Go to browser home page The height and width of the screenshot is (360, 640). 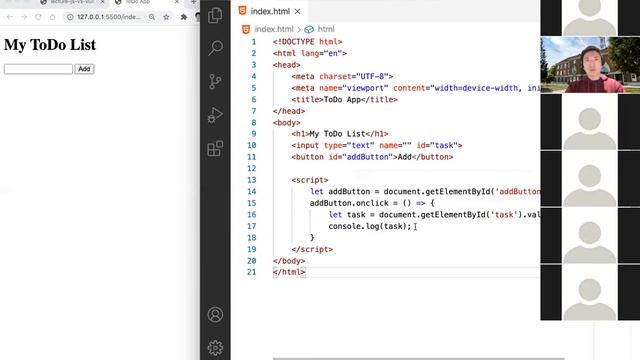(52, 17)
